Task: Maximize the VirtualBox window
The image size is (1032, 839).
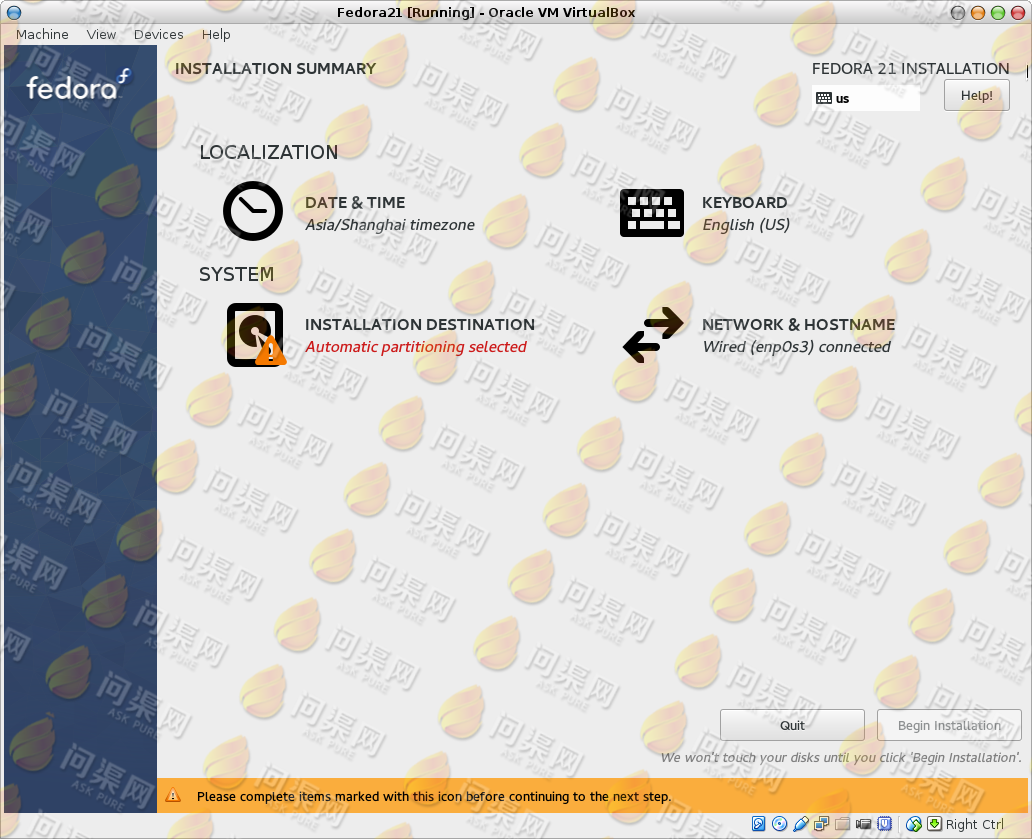Action: 998,13
